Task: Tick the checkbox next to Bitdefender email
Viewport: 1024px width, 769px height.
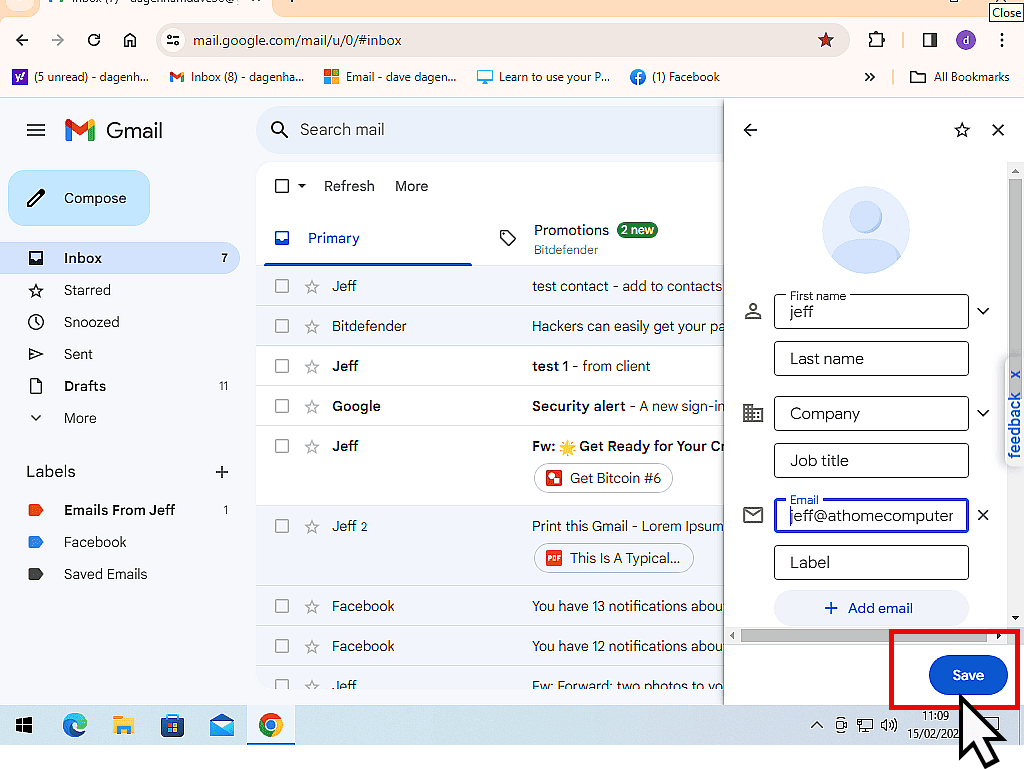Action: pyautogui.click(x=282, y=326)
